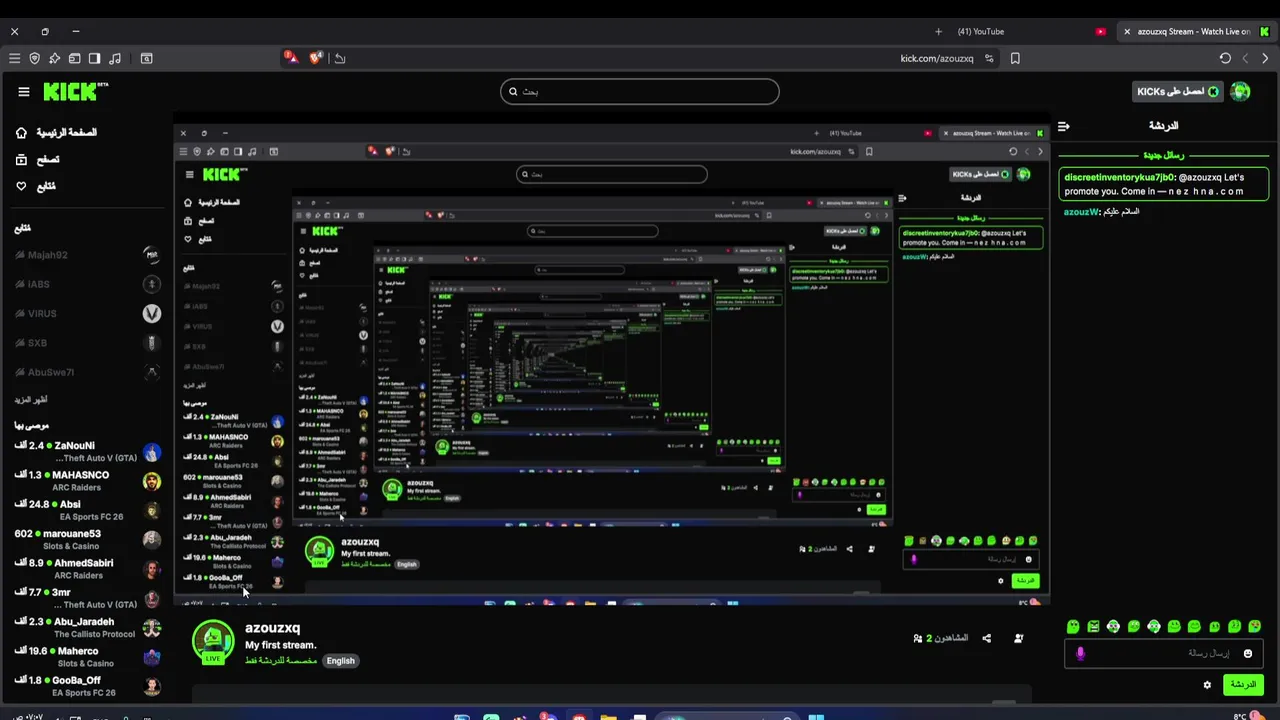Select followed channel SXB

[88, 343]
